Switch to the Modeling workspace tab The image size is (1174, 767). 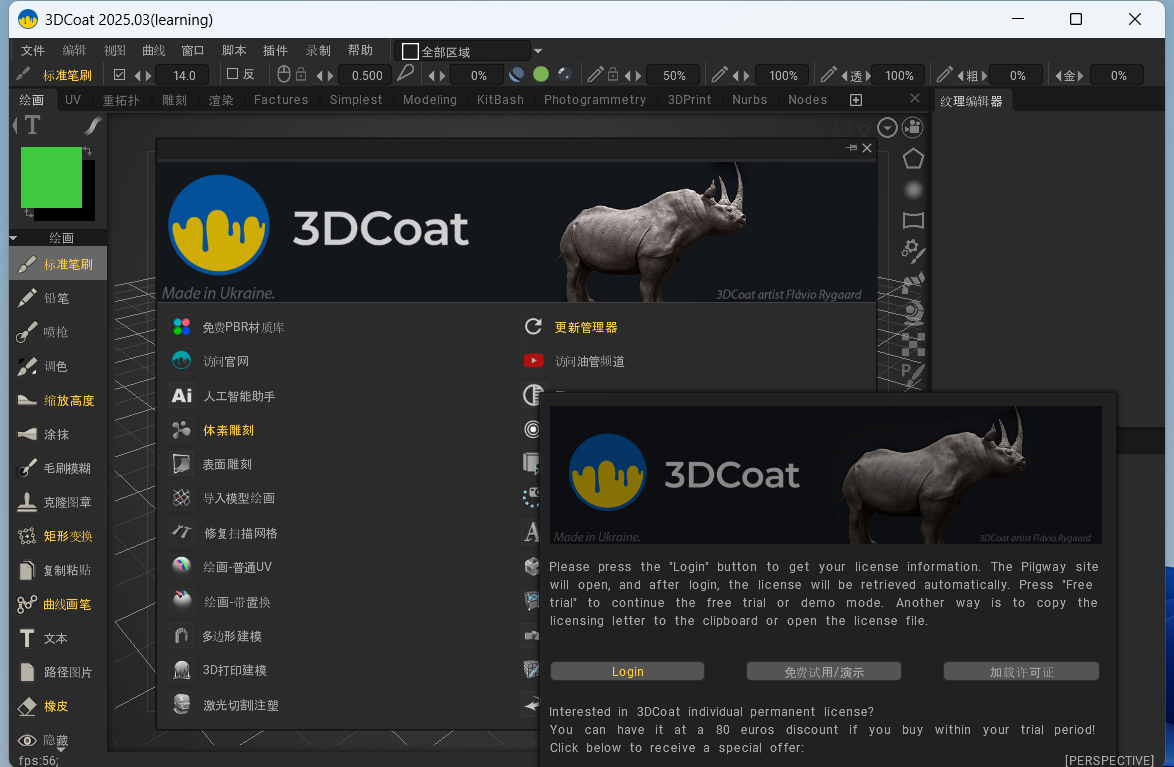pyautogui.click(x=430, y=100)
